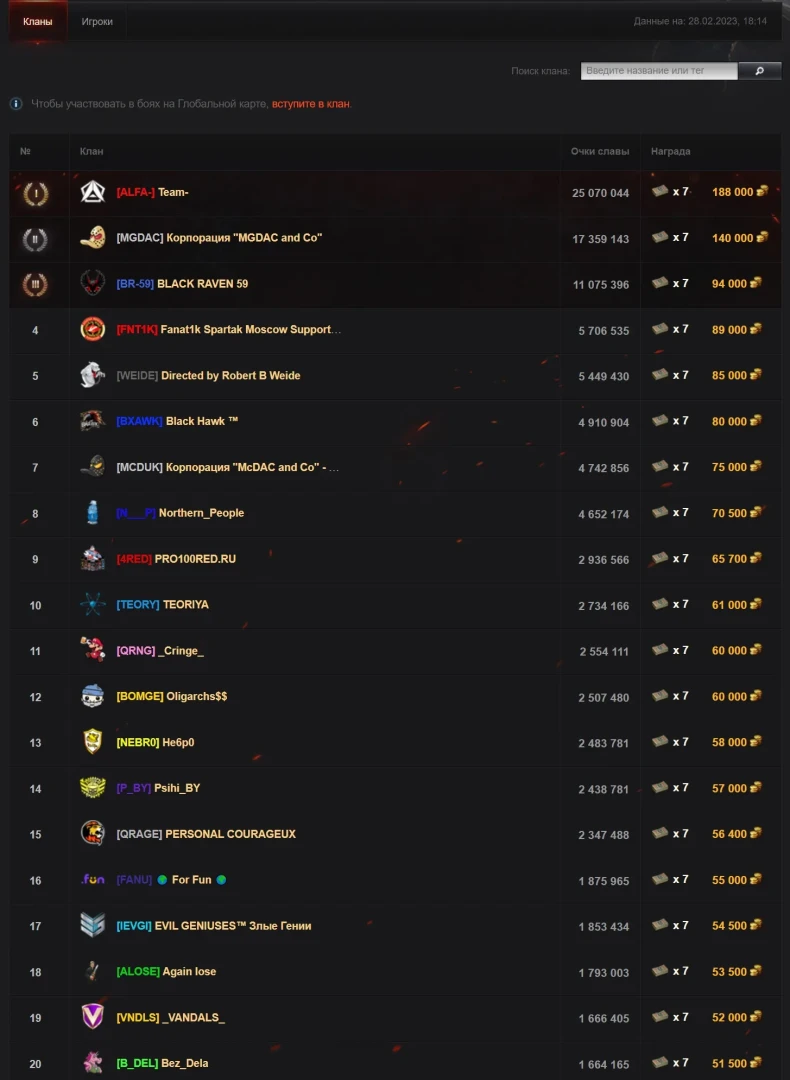Click the Oligarchs$$ clan emblem
The width and height of the screenshot is (790, 1080).
pos(93,696)
